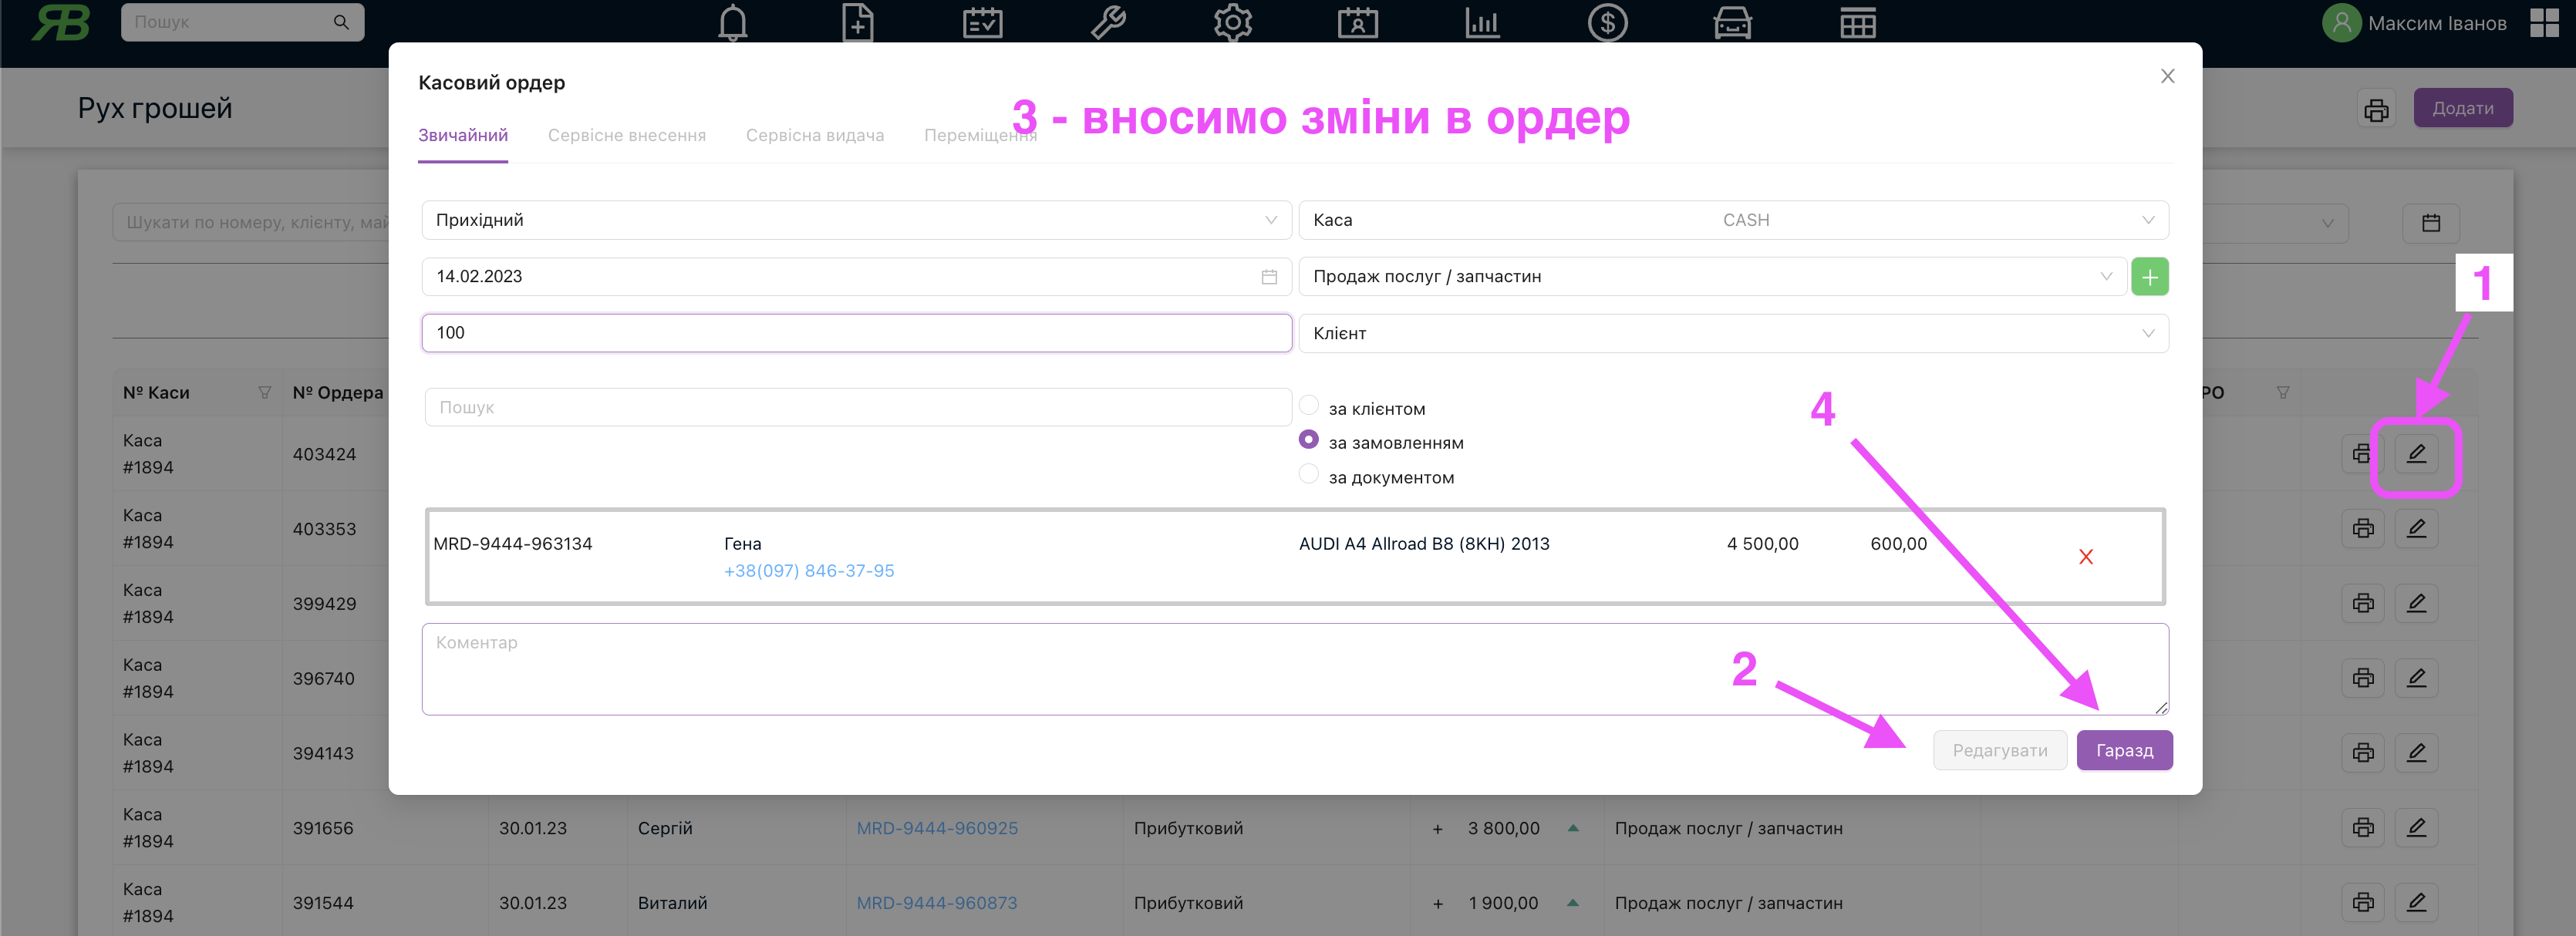Open the bar chart reports icon
The height and width of the screenshot is (936, 2576).
pyautogui.click(x=1482, y=22)
